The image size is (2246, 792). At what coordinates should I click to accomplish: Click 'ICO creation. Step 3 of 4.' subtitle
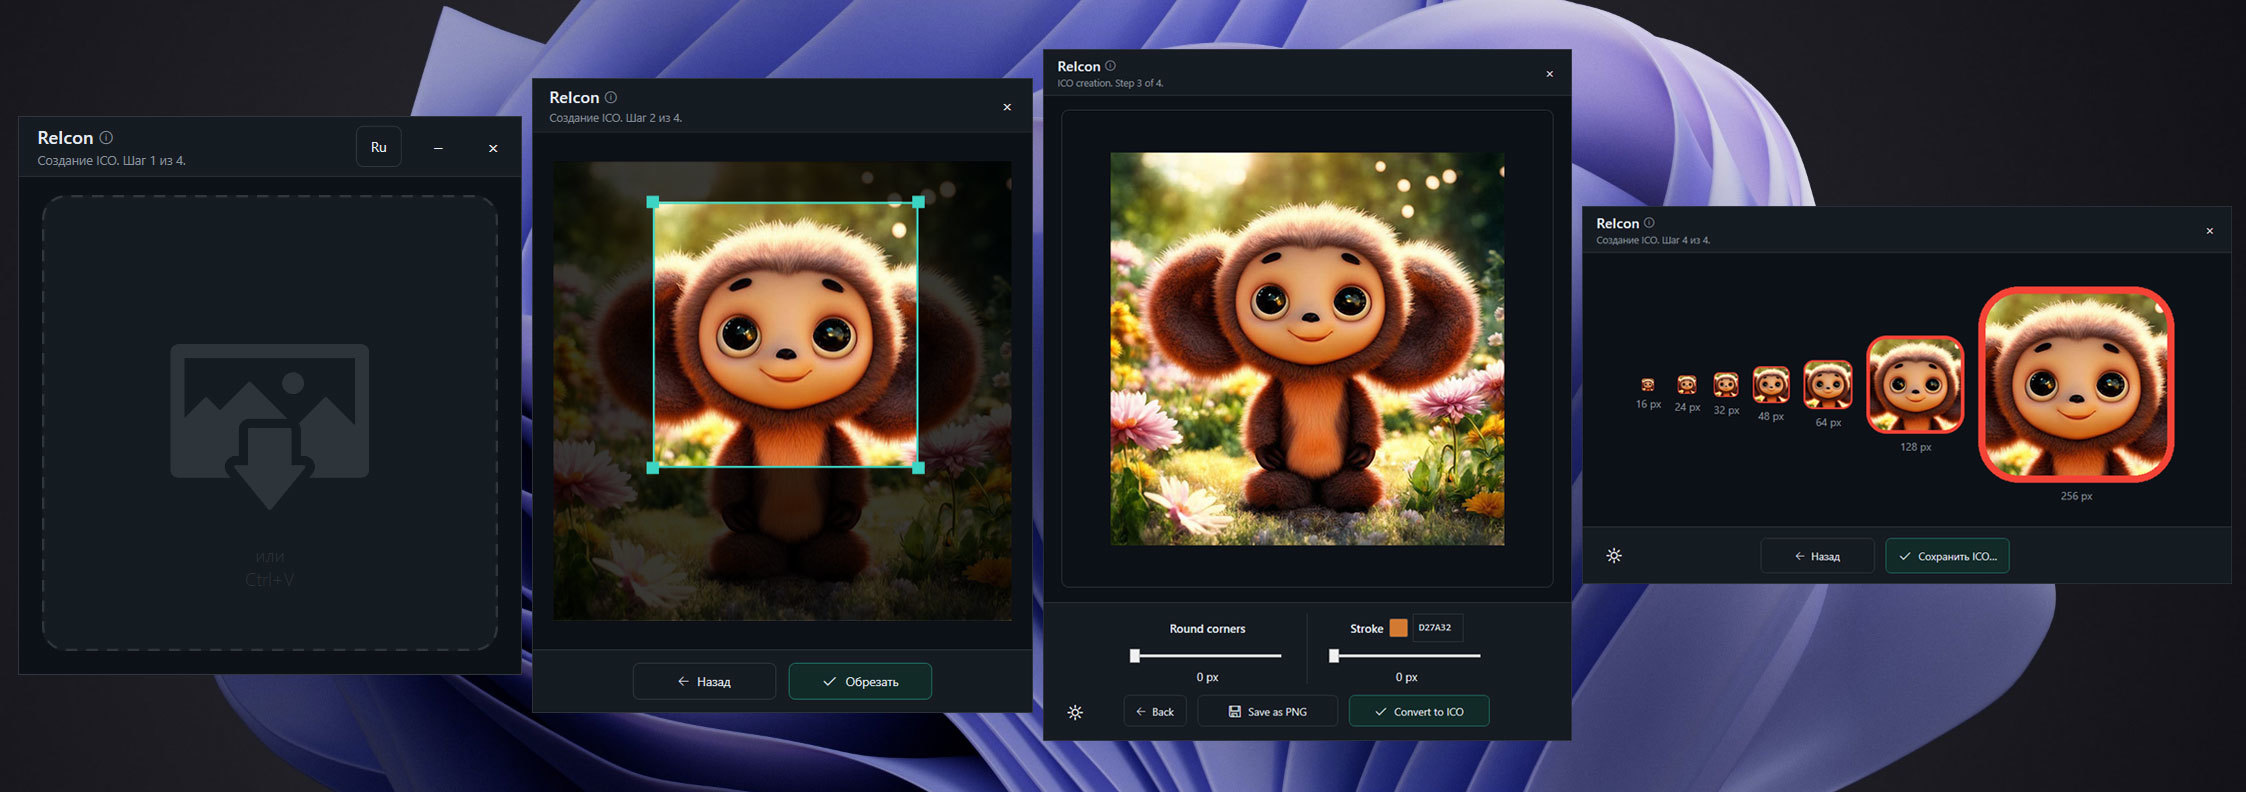pyautogui.click(x=1110, y=83)
